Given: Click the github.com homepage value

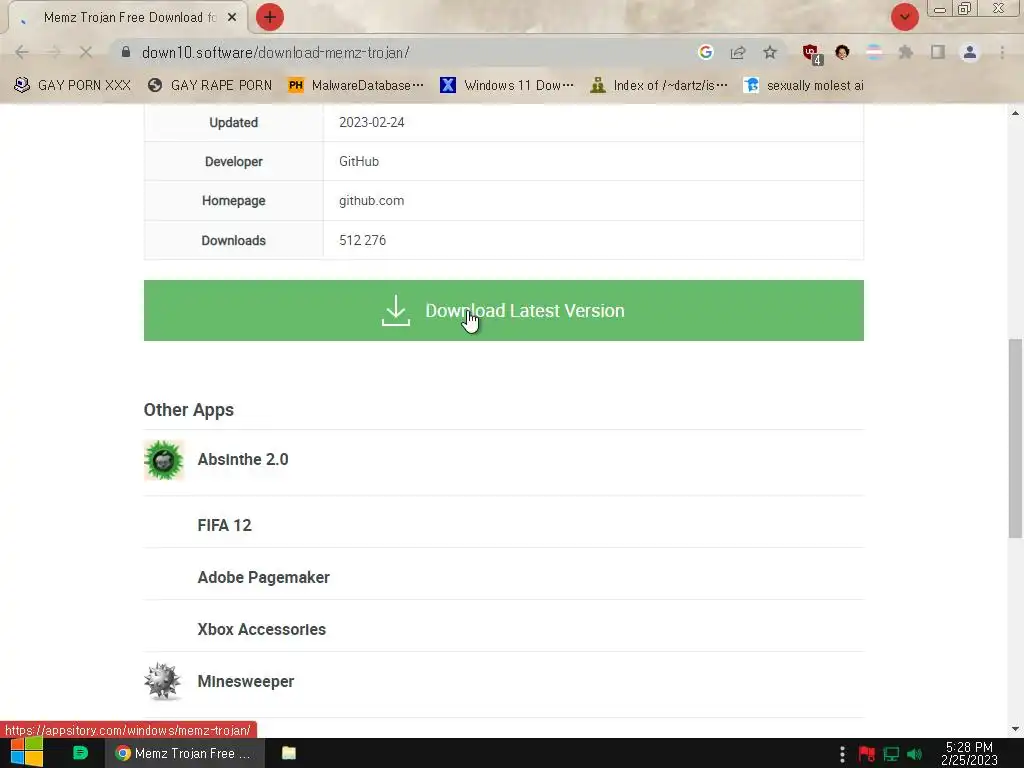Looking at the screenshot, I should [372, 200].
